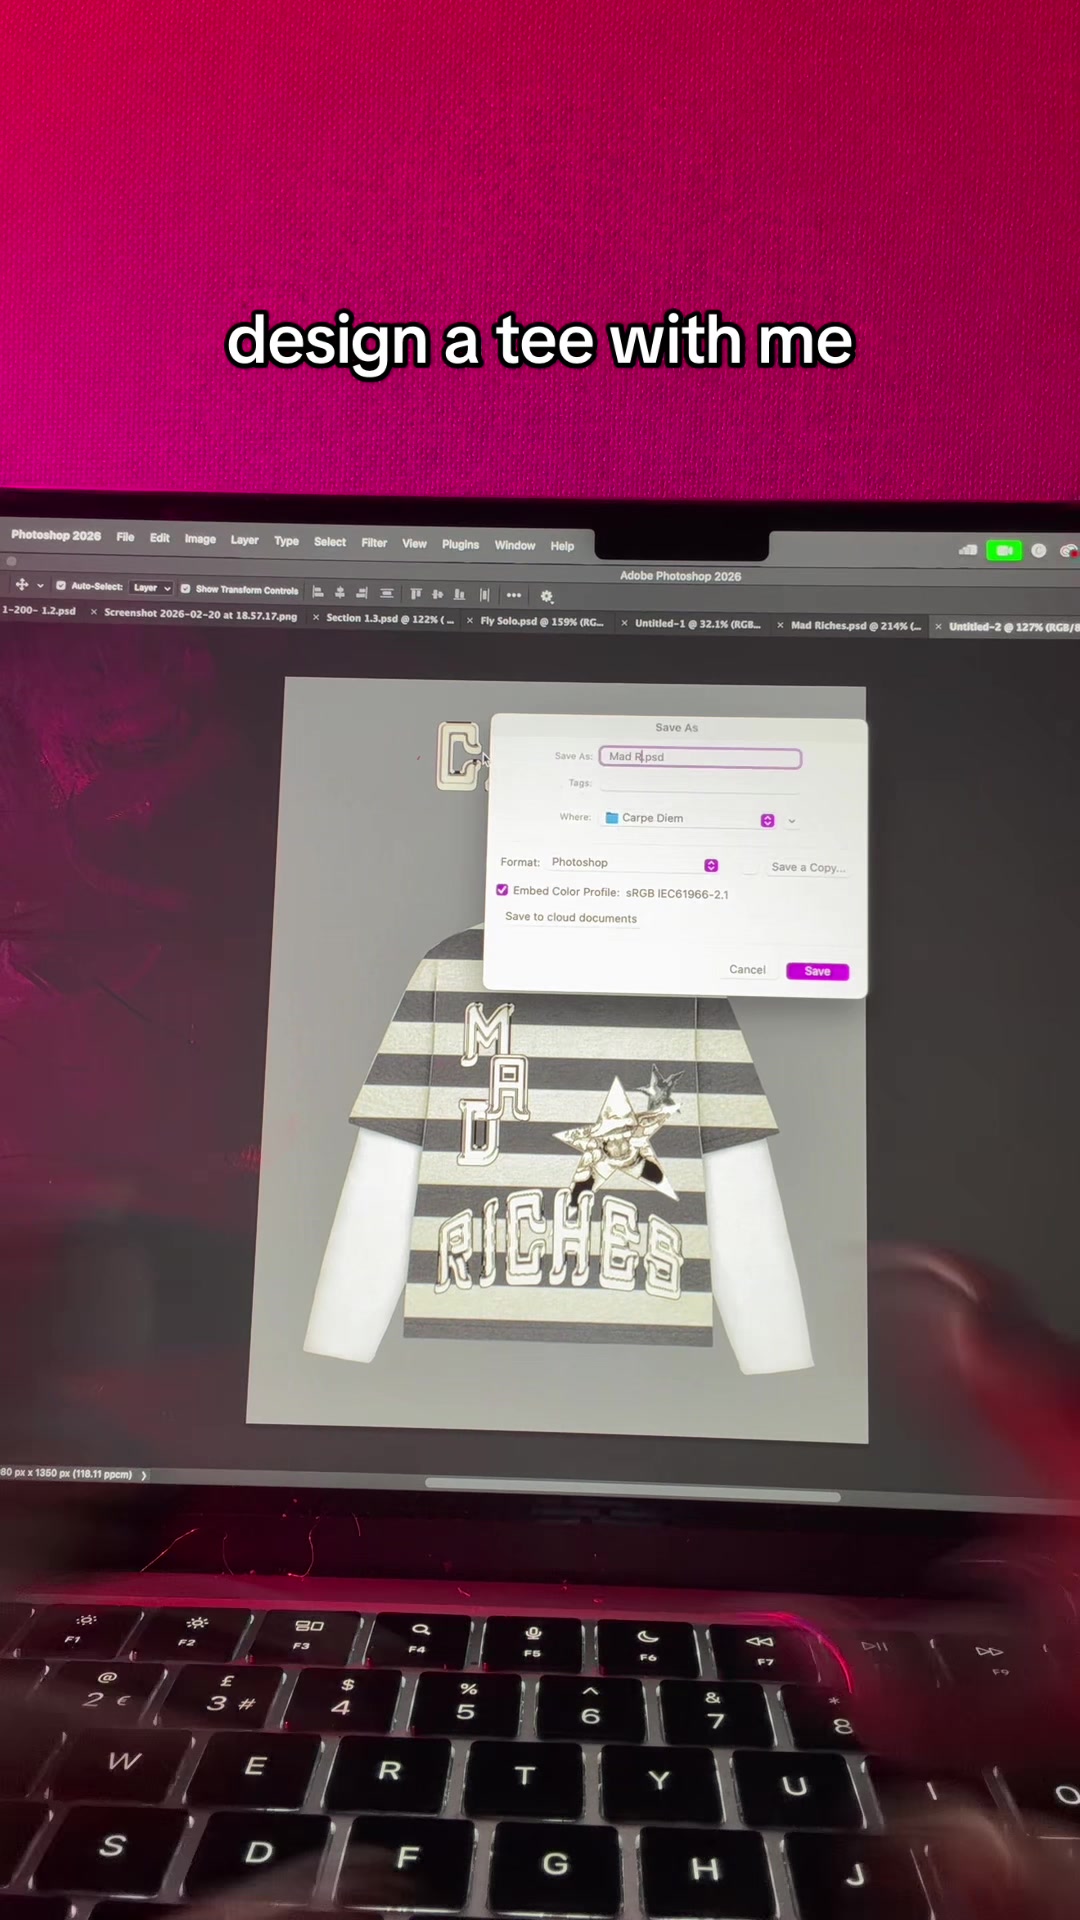Screen dimensions: 1080x1920
Task: Click the Align bottom edges icon
Action: [459, 594]
